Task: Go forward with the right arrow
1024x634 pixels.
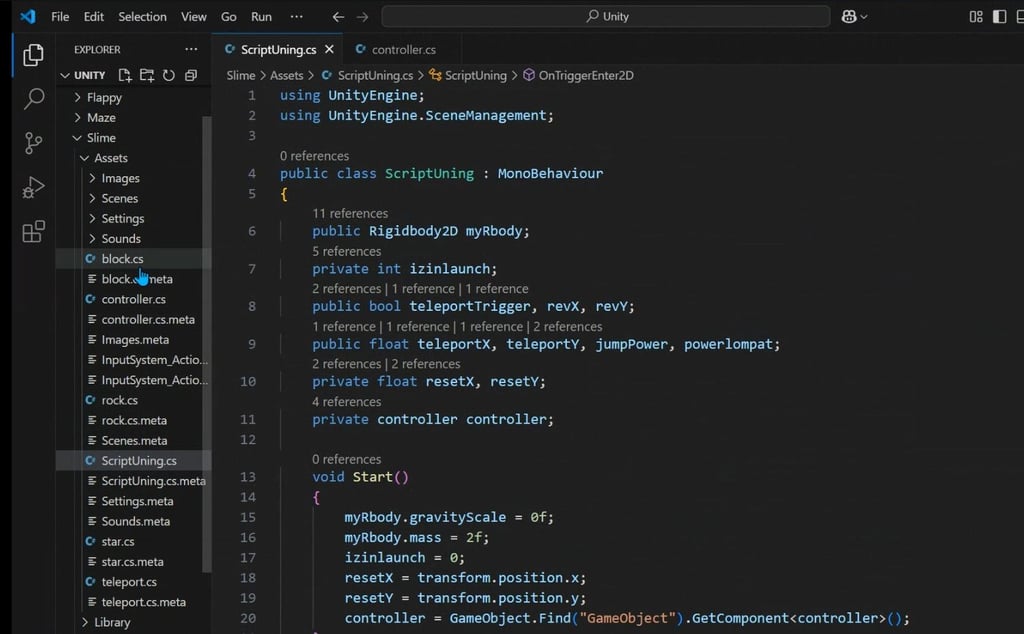Action: click(362, 16)
